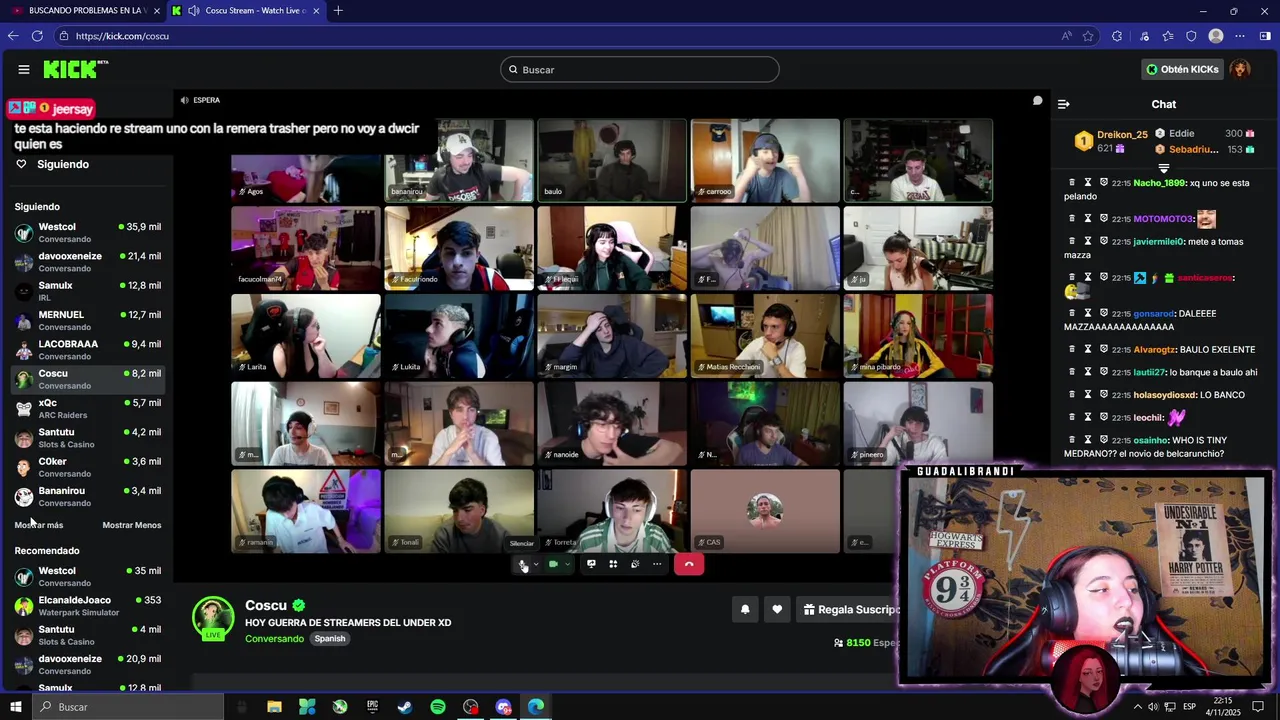Select the Coscu Stream browser tab
Screen dimensions: 1280x720
pos(247,11)
